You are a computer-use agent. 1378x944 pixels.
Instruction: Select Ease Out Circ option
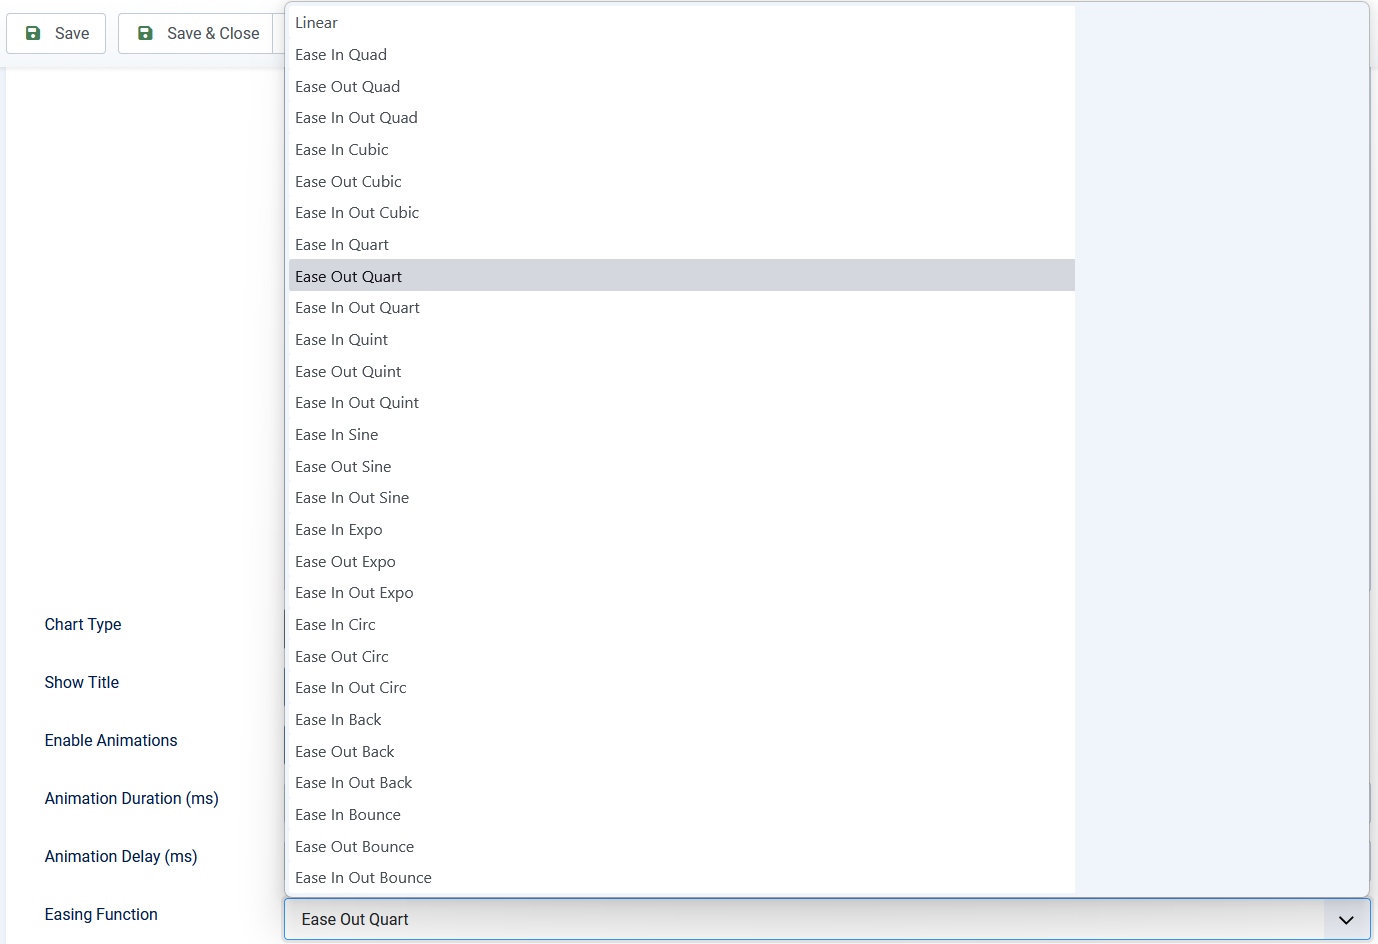[342, 657]
